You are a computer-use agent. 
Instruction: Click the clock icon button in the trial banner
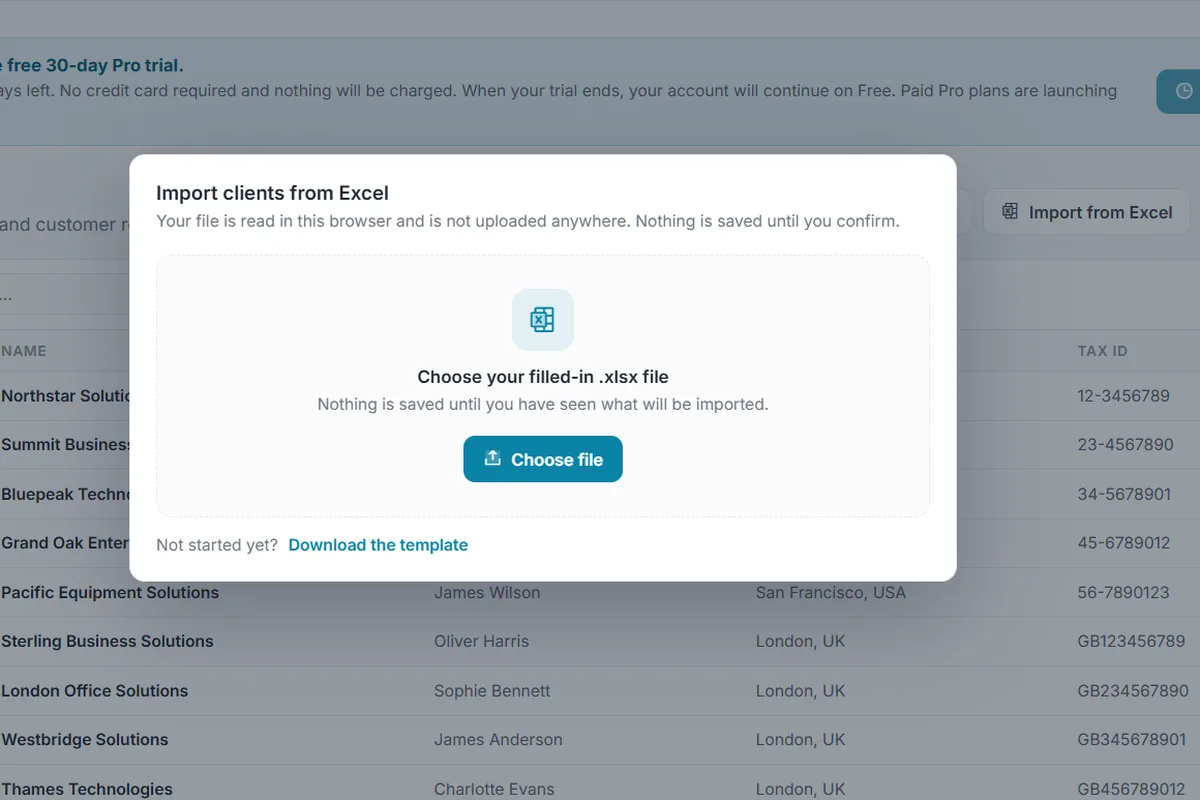pos(1180,91)
